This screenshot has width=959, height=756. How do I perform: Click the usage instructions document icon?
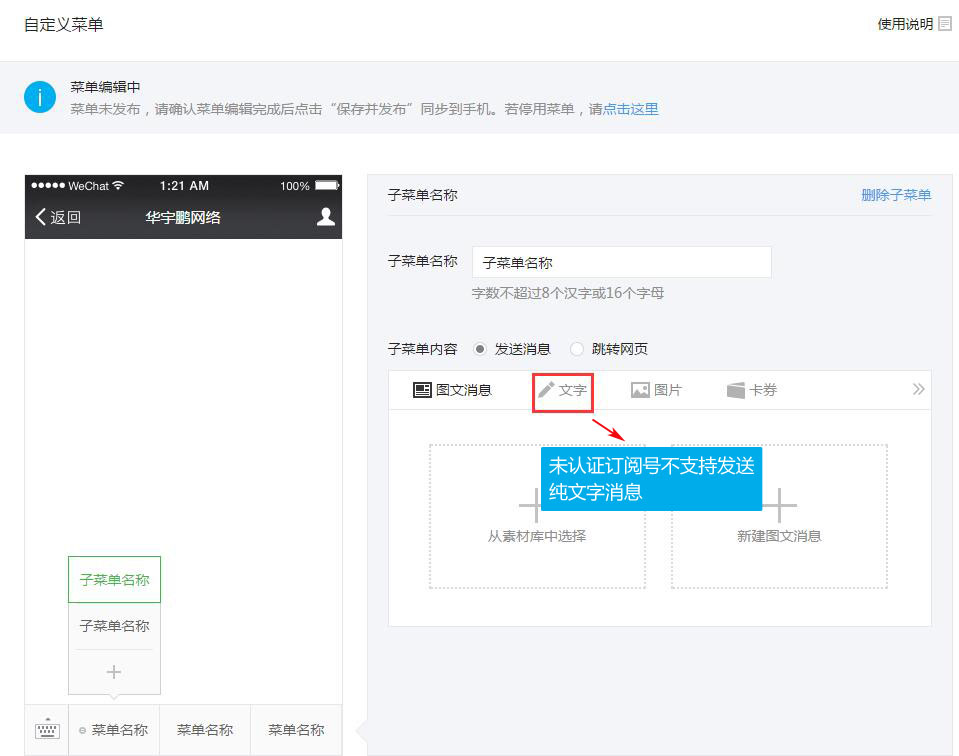point(945,24)
